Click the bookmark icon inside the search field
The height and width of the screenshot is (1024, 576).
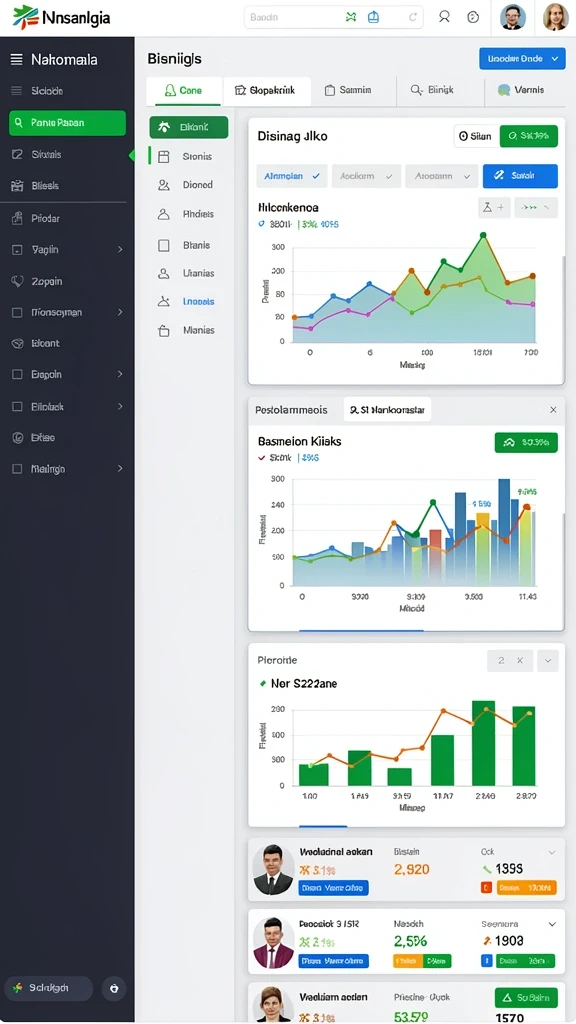click(374, 18)
